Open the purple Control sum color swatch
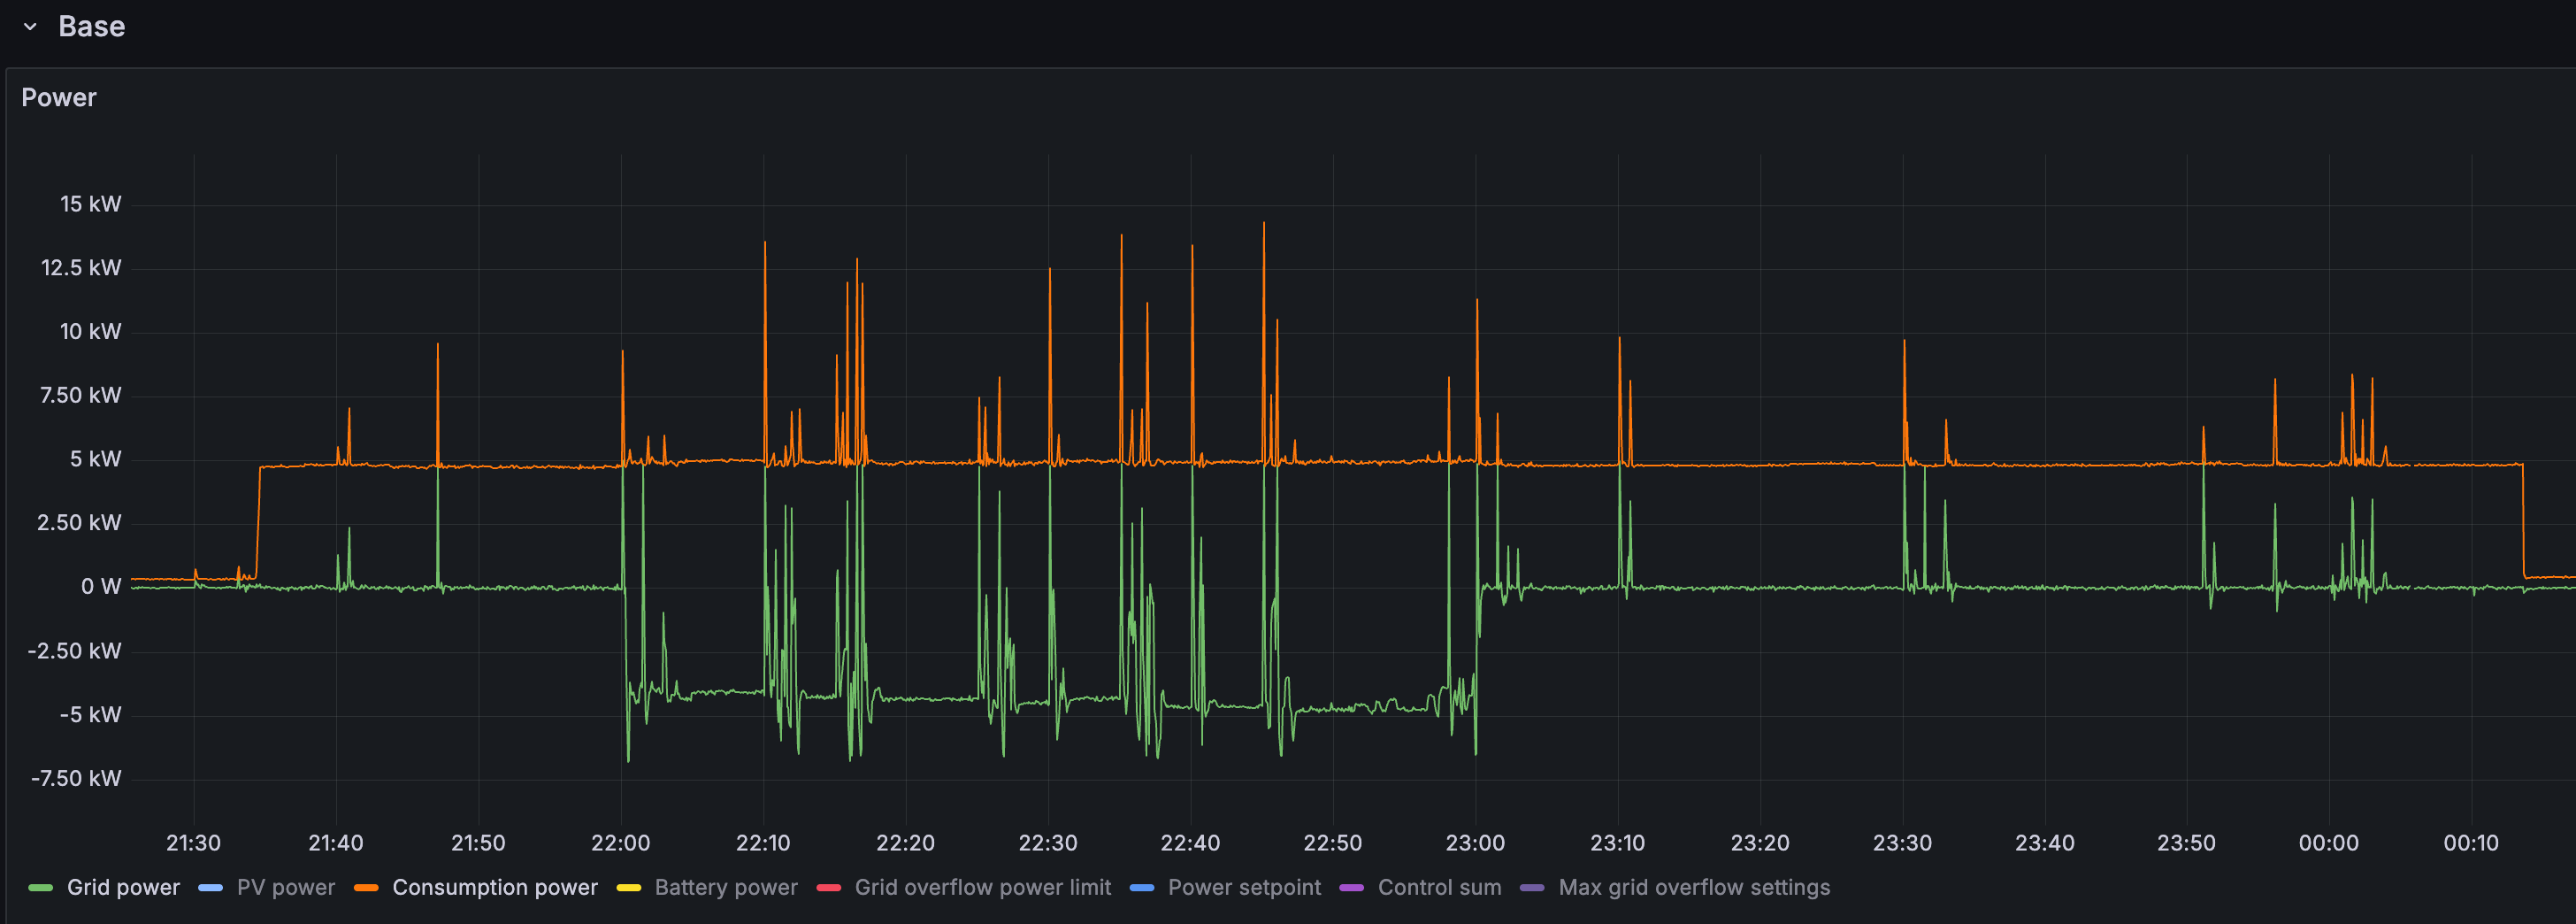 pos(1352,888)
